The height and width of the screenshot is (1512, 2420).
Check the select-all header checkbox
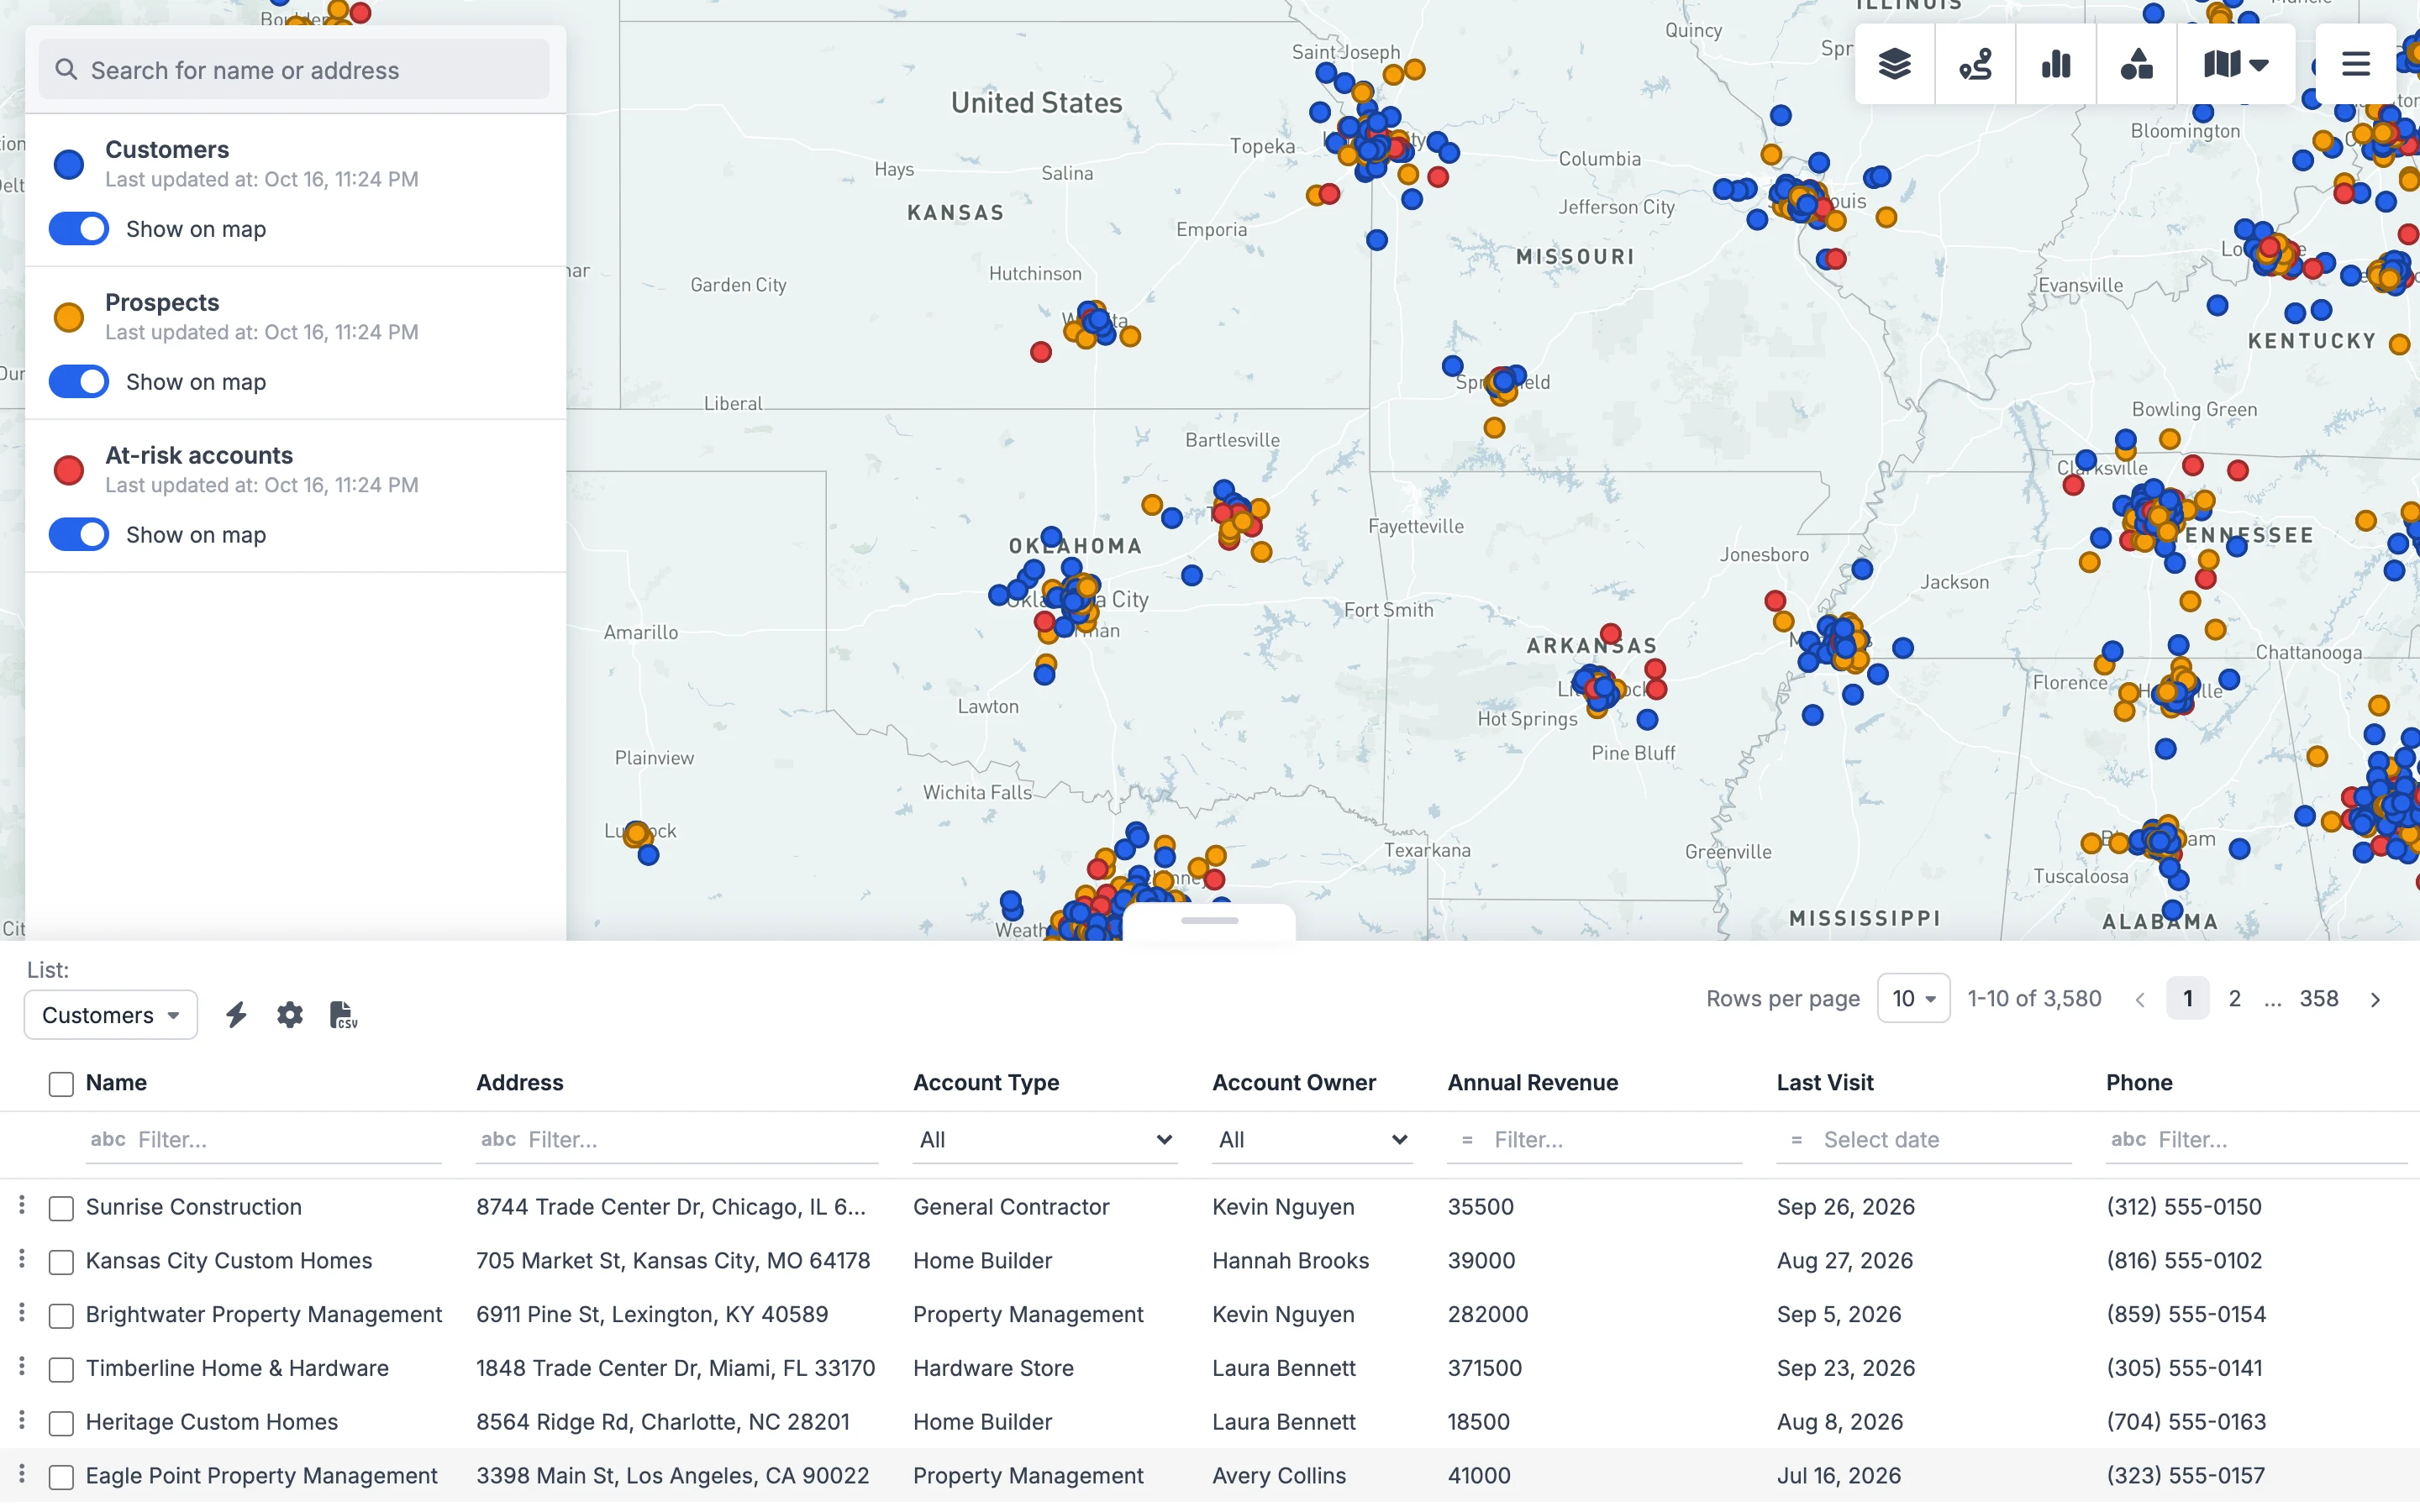[x=61, y=1084]
